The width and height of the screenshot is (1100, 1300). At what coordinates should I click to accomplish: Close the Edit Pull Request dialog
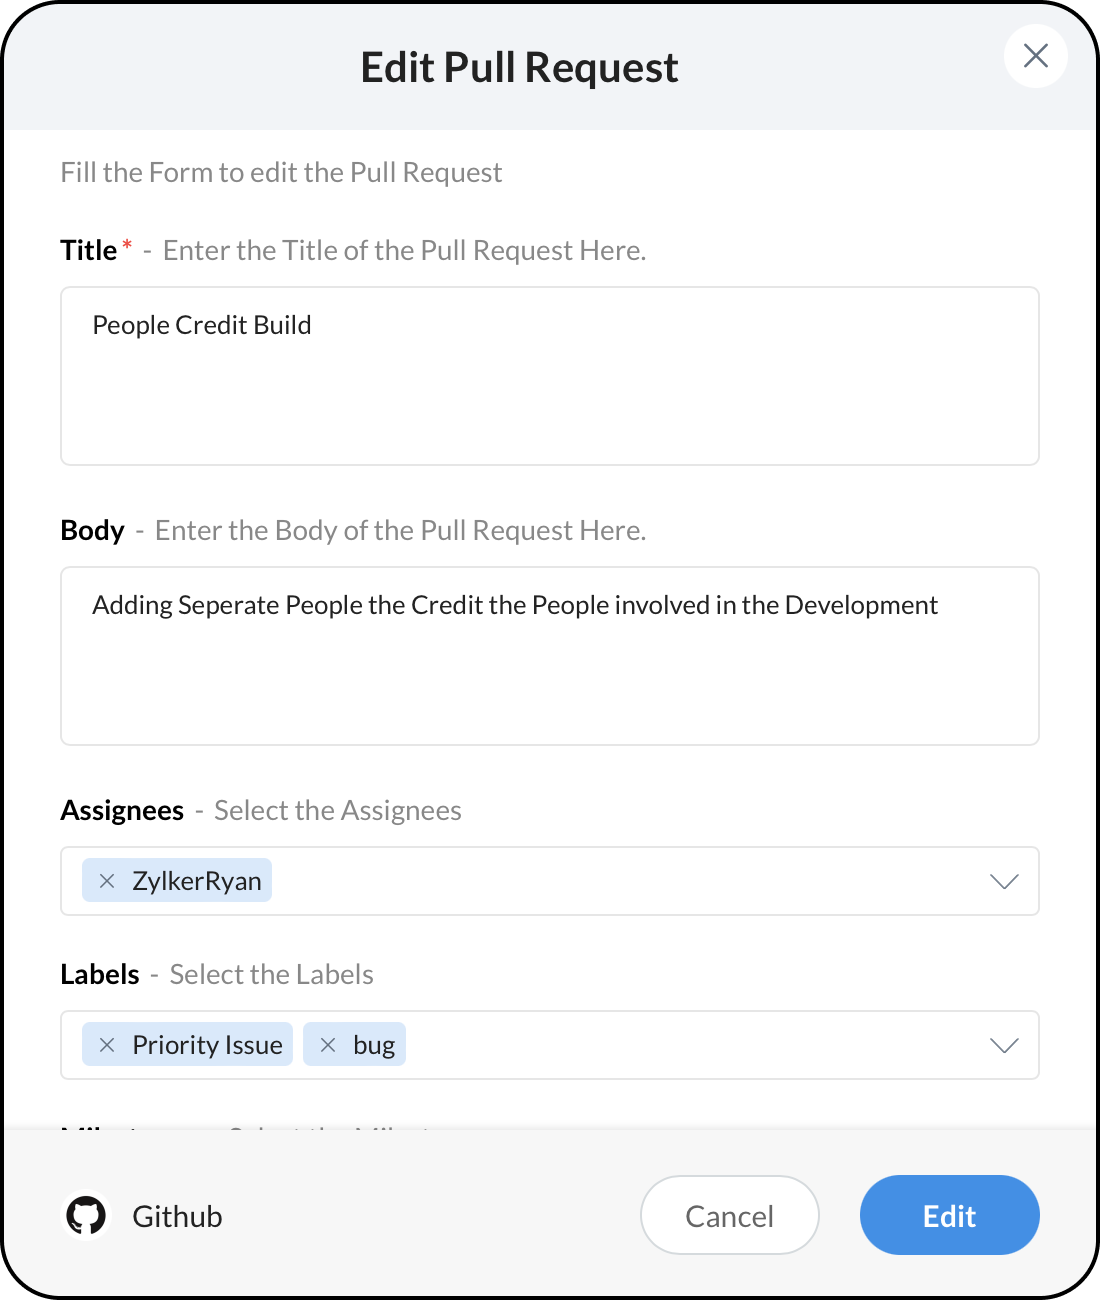1035,56
